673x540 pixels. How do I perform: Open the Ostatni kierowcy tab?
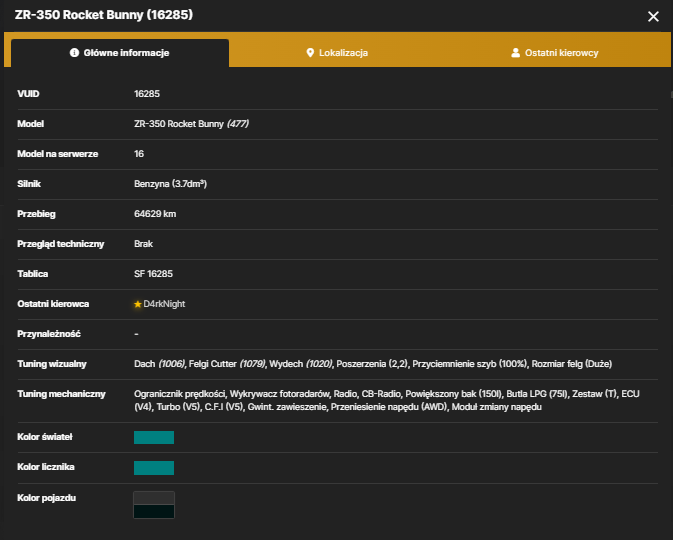(x=555, y=53)
